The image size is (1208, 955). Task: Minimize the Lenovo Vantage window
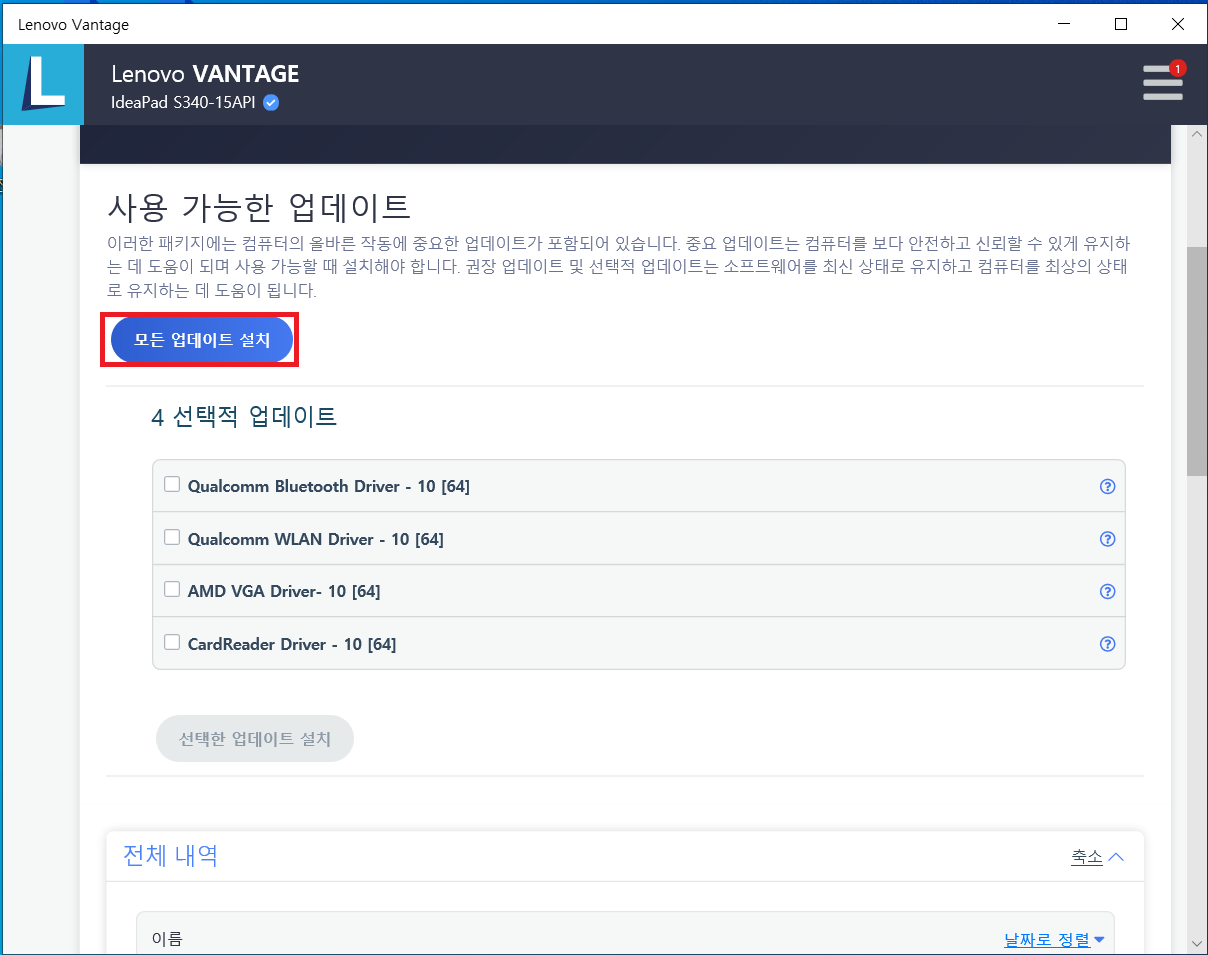click(1065, 23)
